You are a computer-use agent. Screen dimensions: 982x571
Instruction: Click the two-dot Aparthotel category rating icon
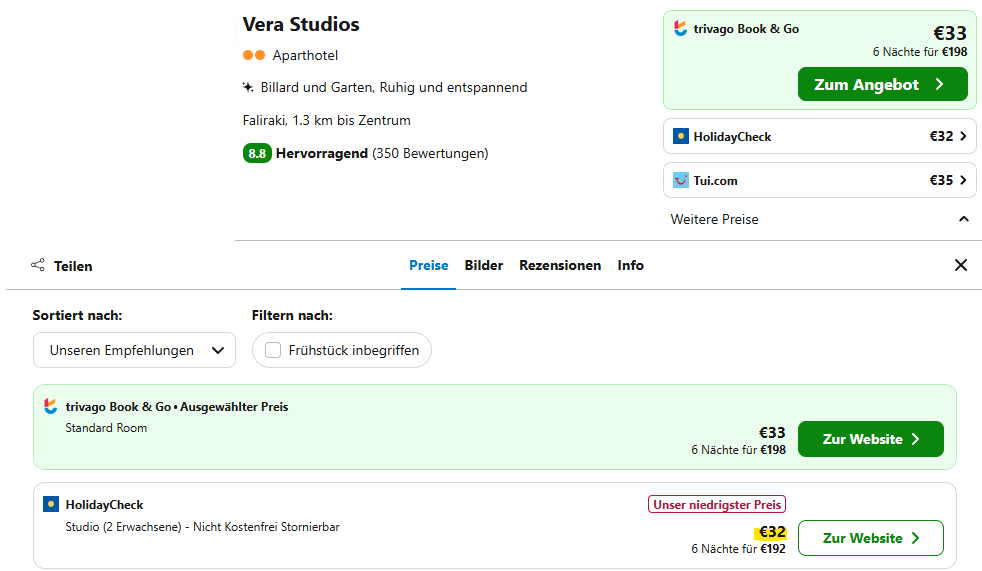[x=254, y=55]
